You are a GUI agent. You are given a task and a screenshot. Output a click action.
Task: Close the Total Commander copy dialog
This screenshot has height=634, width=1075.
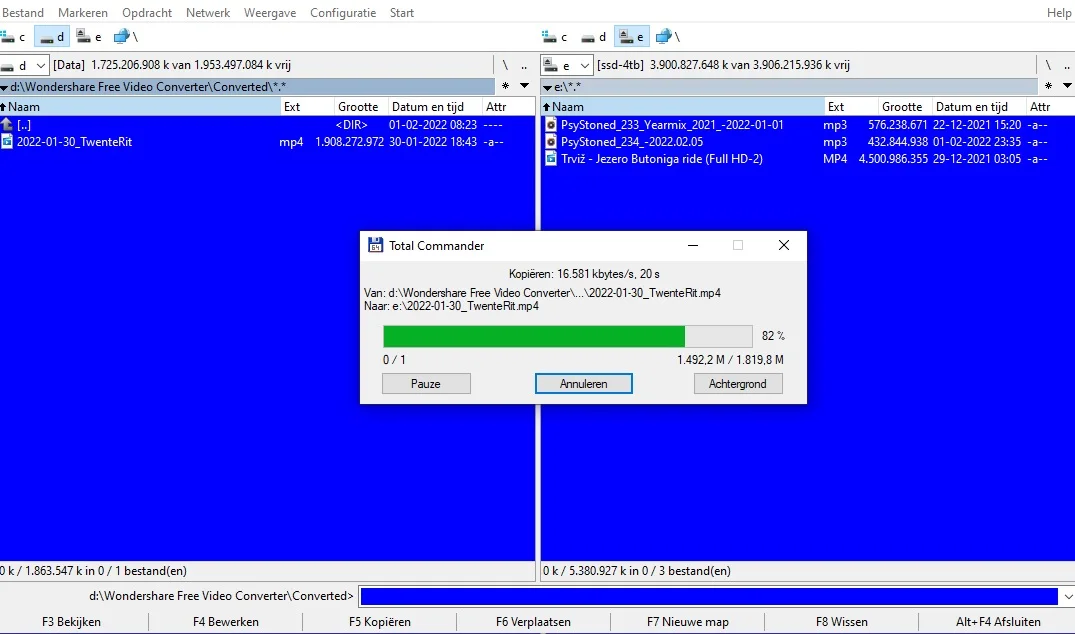point(784,245)
